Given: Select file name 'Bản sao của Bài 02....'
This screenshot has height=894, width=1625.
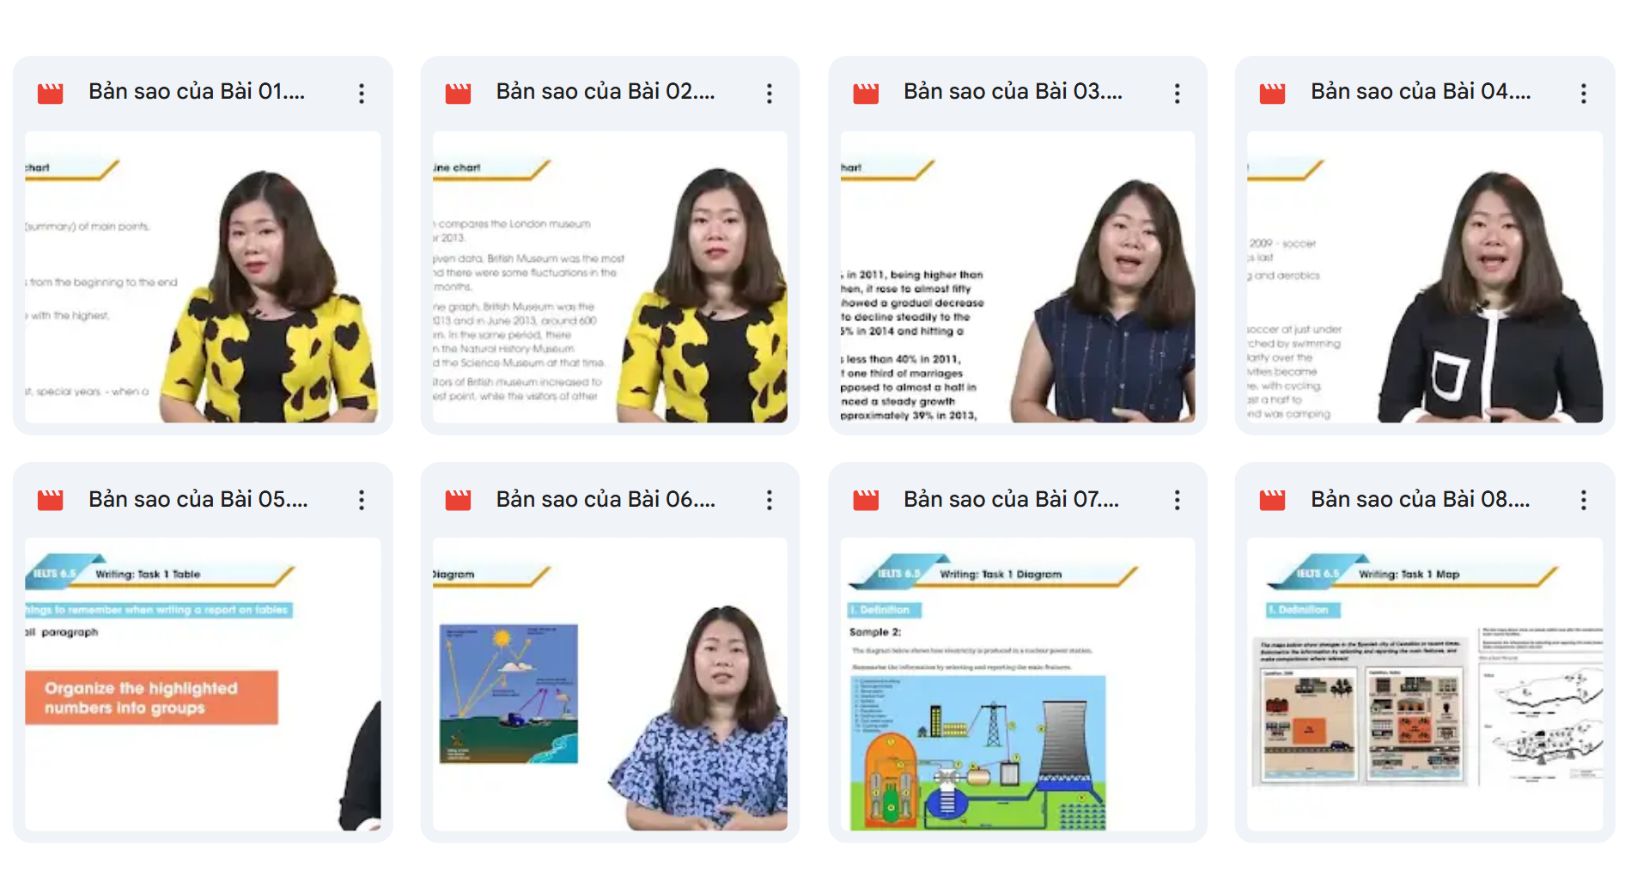Looking at the screenshot, I should coord(606,92).
